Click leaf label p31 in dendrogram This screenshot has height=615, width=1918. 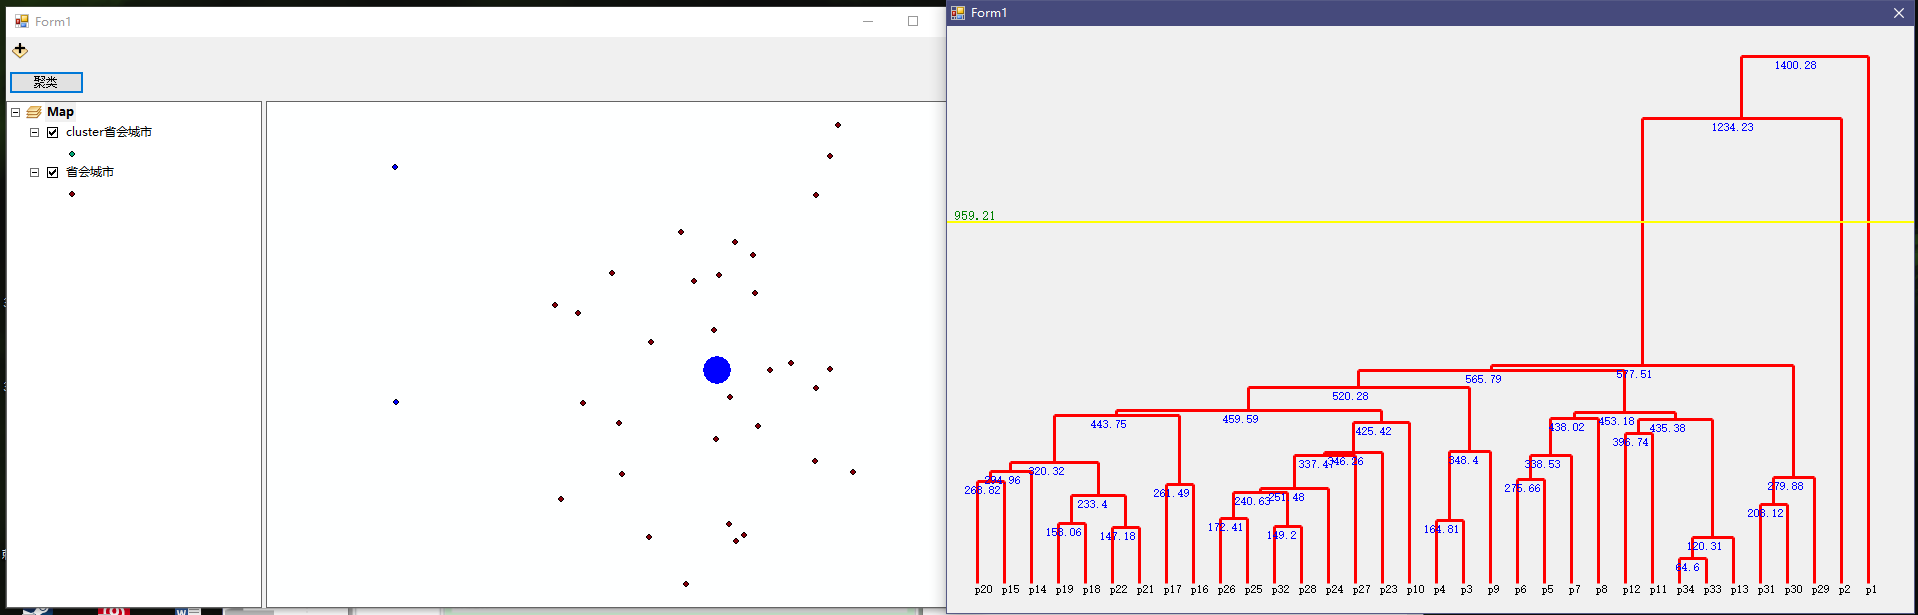[x=1766, y=589]
